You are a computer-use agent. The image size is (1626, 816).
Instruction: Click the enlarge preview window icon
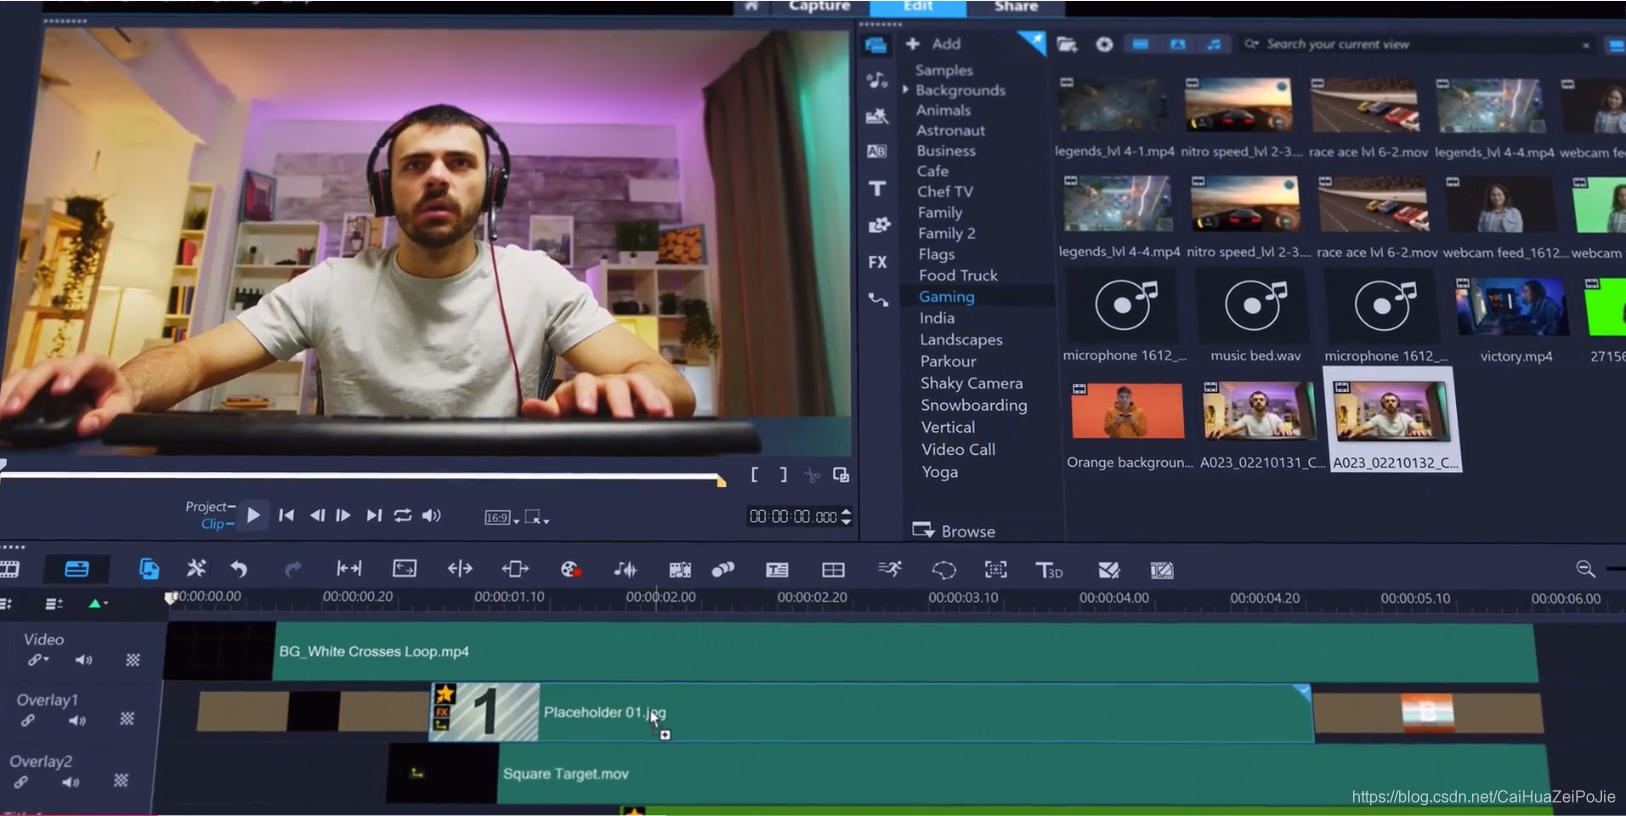(841, 475)
